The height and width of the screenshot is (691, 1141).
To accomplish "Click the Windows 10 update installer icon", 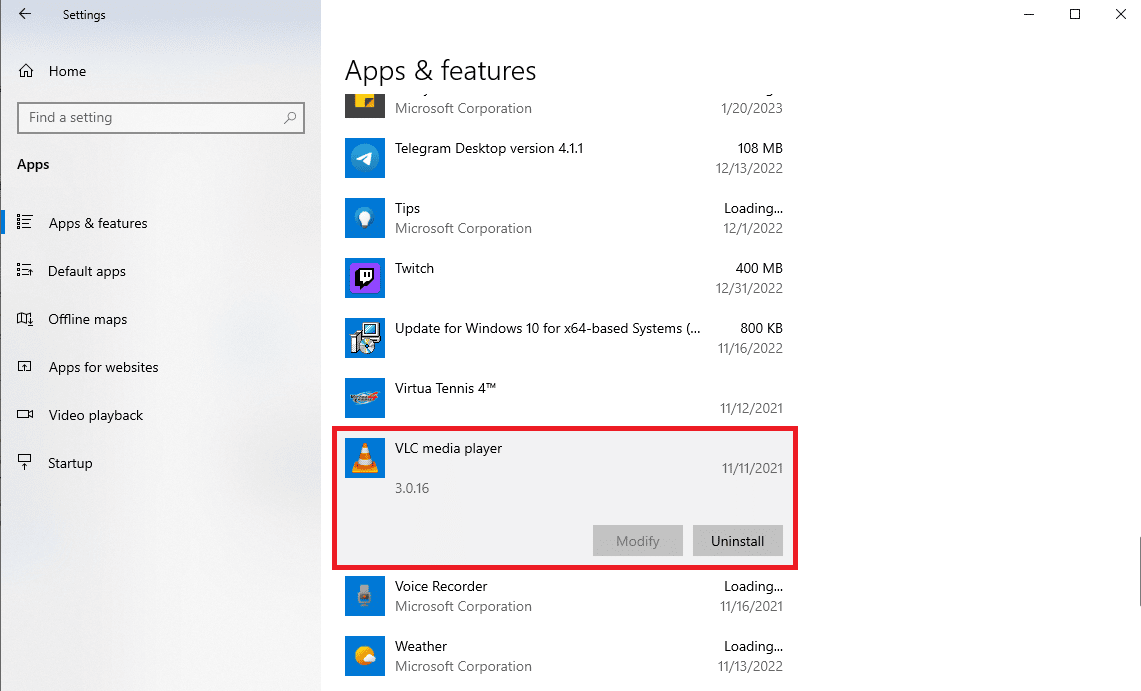I will tap(365, 337).
